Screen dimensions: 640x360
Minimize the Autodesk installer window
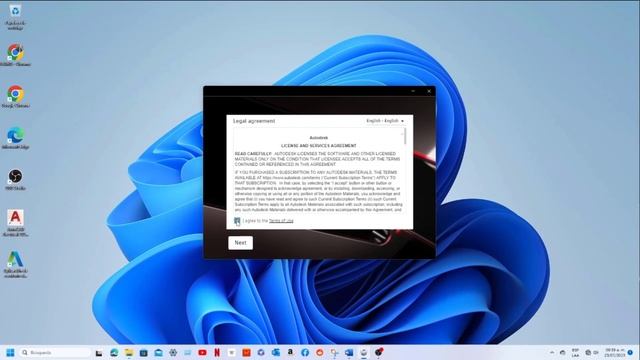(x=413, y=91)
